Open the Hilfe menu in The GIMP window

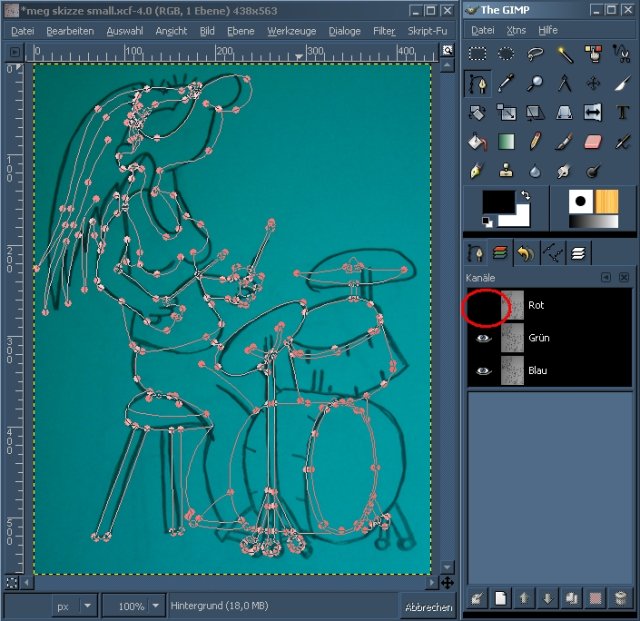[548, 30]
